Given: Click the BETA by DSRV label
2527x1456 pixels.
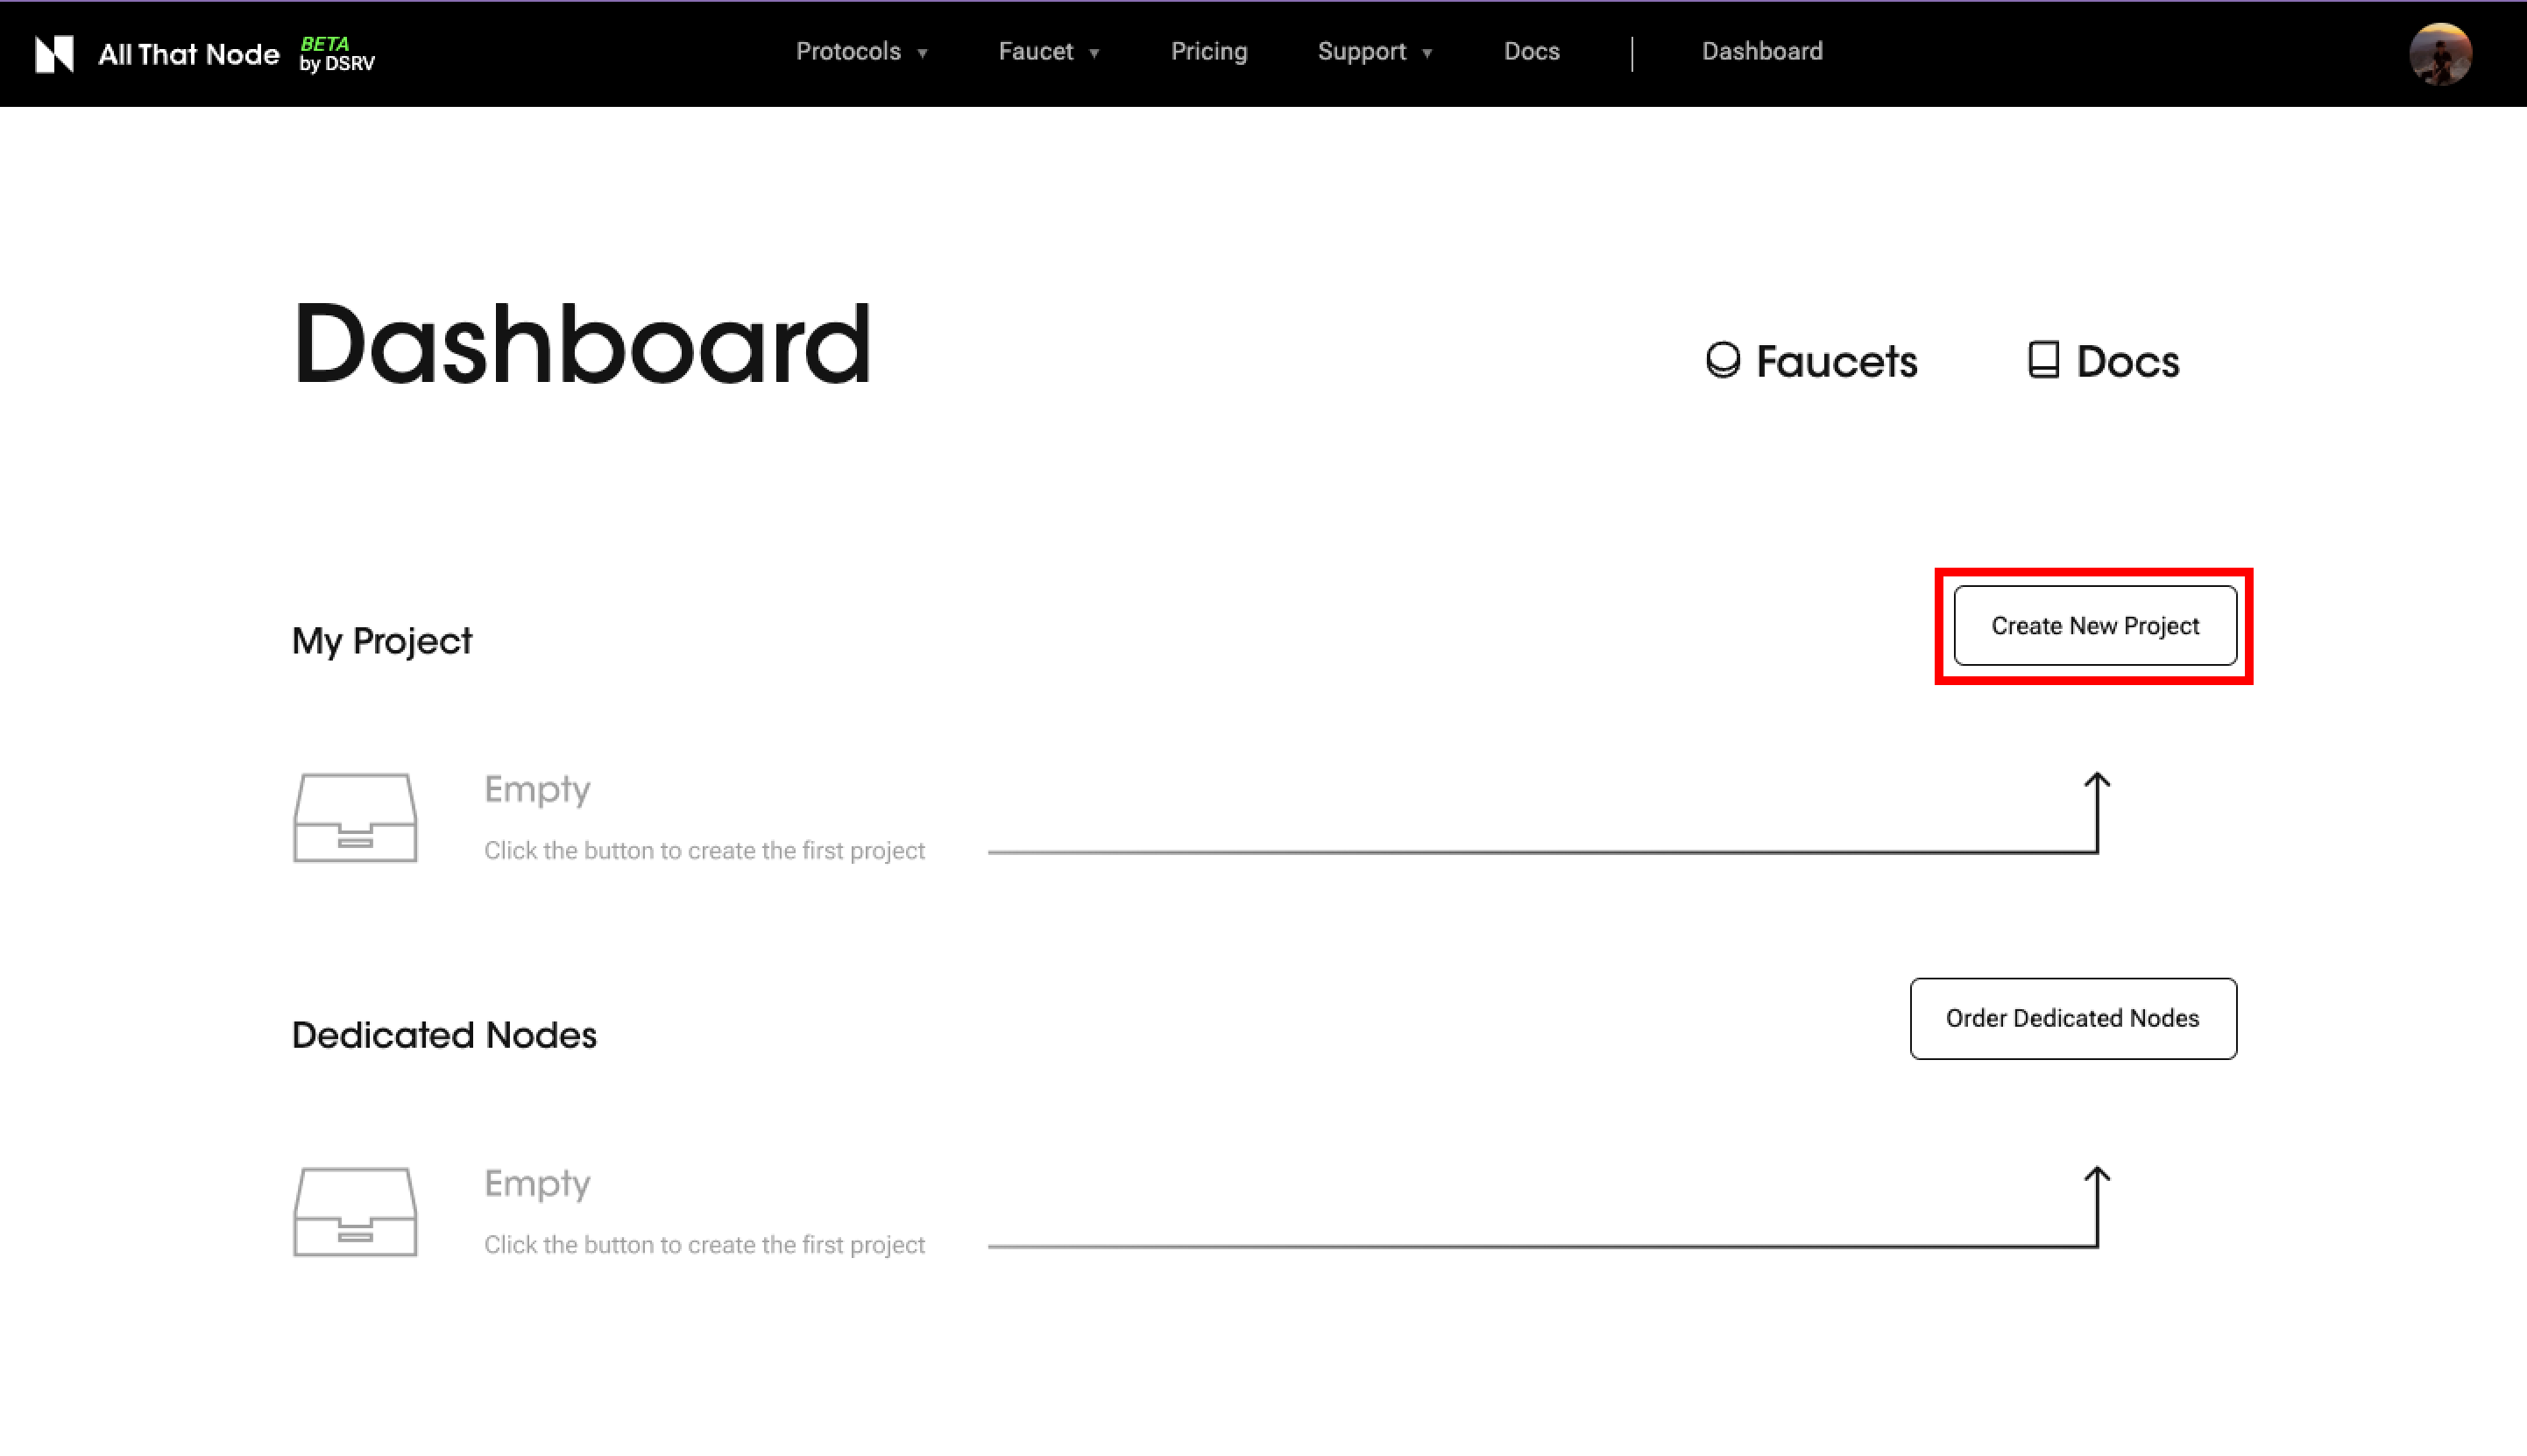Looking at the screenshot, I should pyautogui.click(x=337, y=54).
